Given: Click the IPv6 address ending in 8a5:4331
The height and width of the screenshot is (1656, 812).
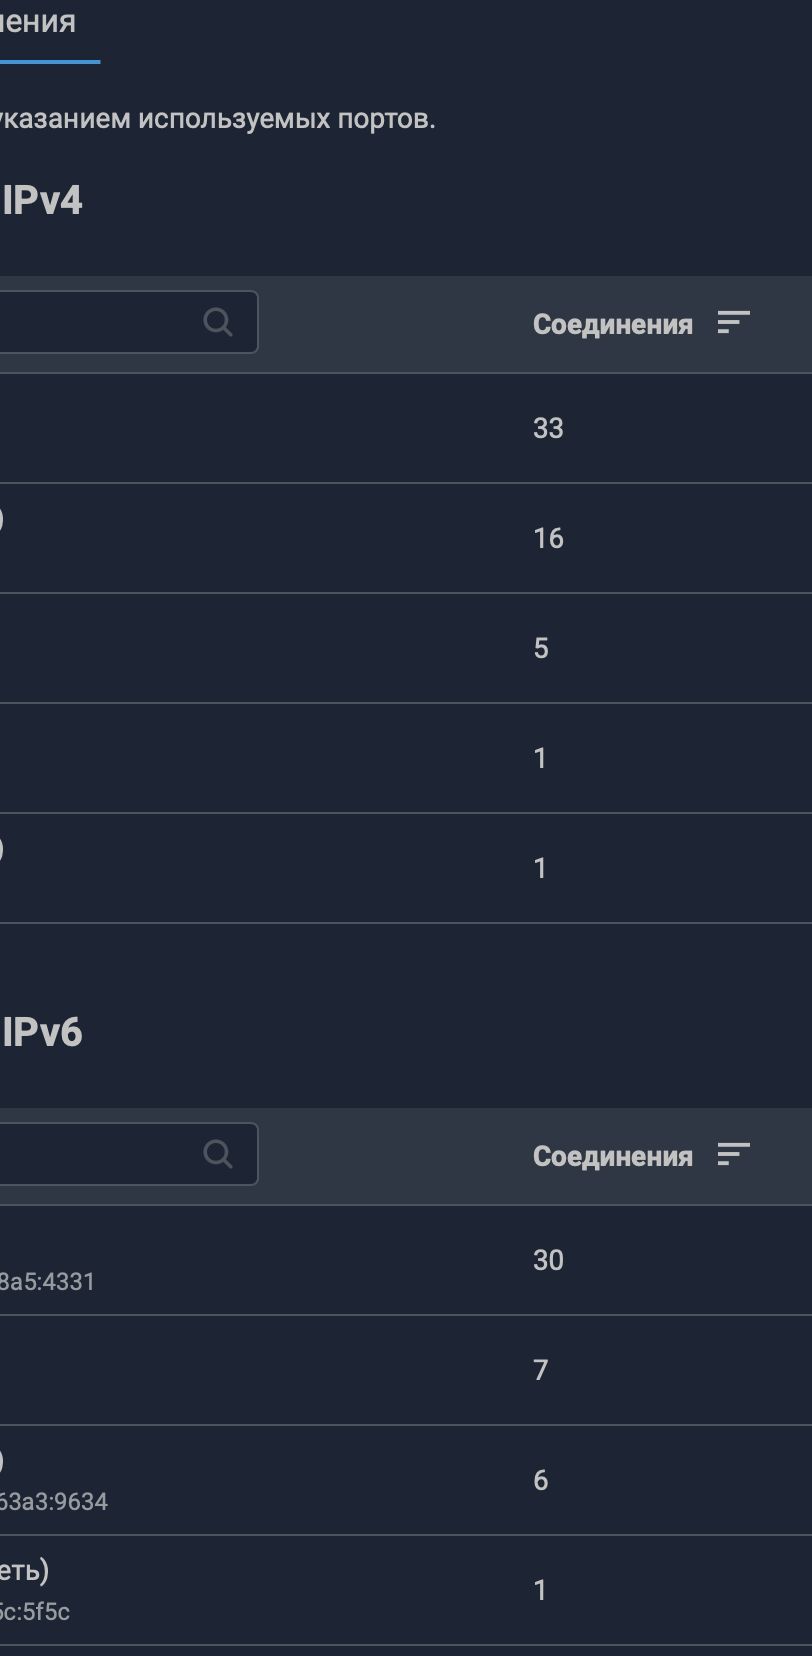Looking at the screenshot, I should click(x=47, y=1282).
